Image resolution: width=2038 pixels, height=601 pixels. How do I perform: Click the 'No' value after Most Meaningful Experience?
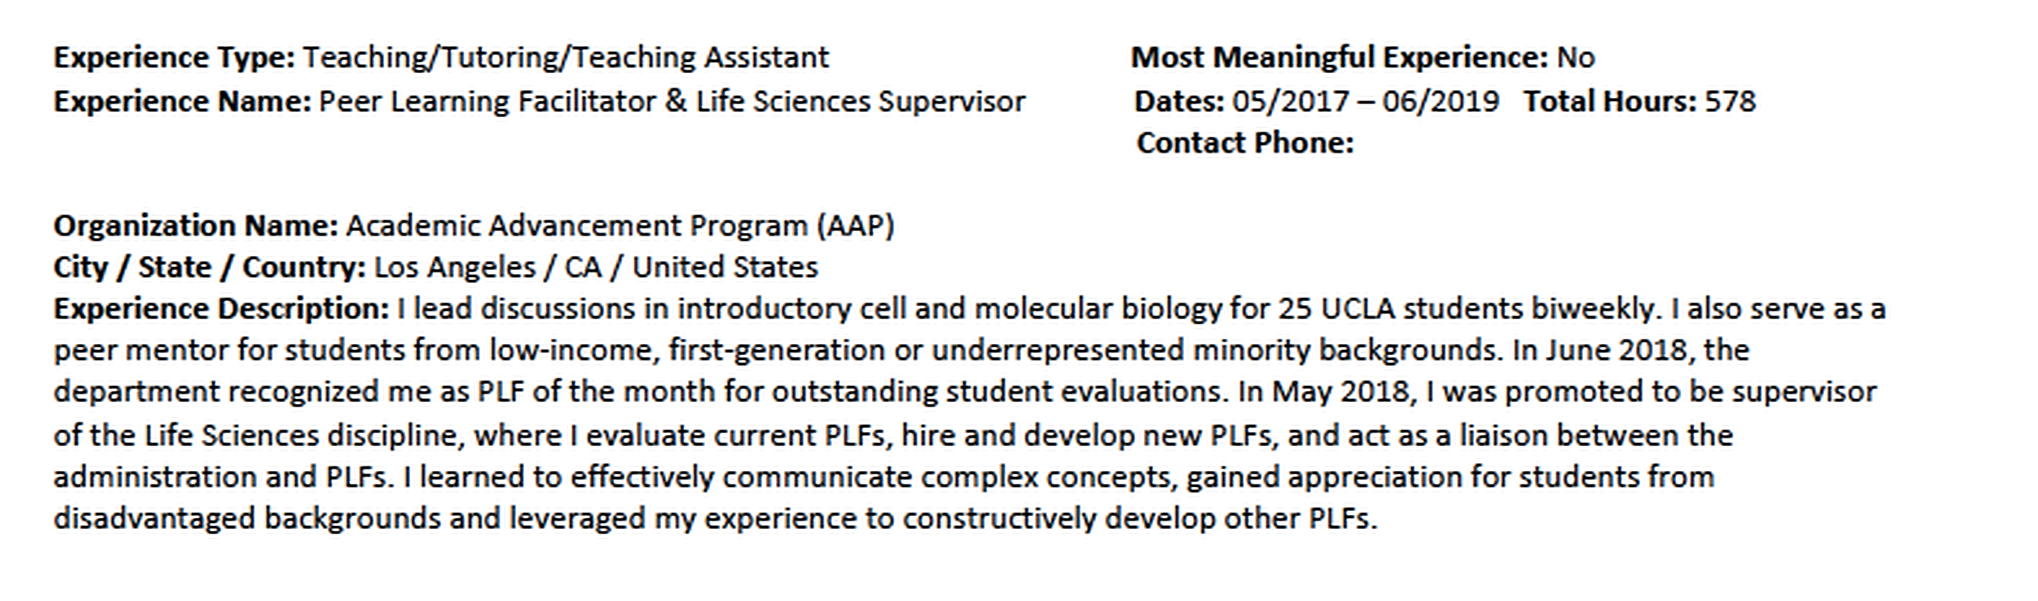click(1575, 58)
